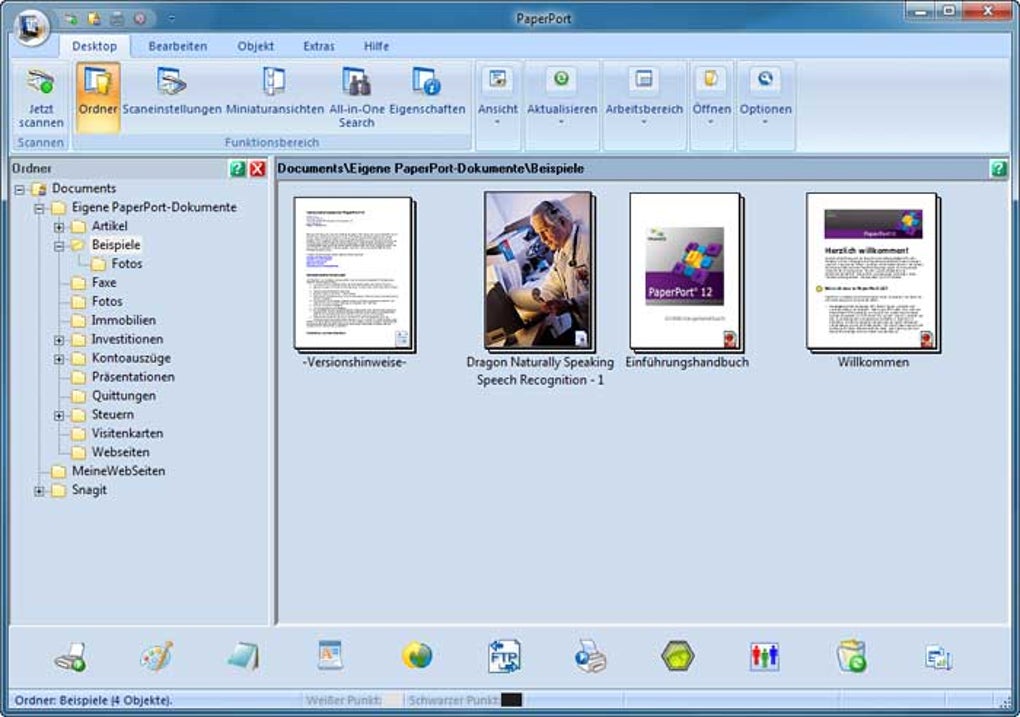Switch to the Hilfe ribbon tab

tap(376, 46)
